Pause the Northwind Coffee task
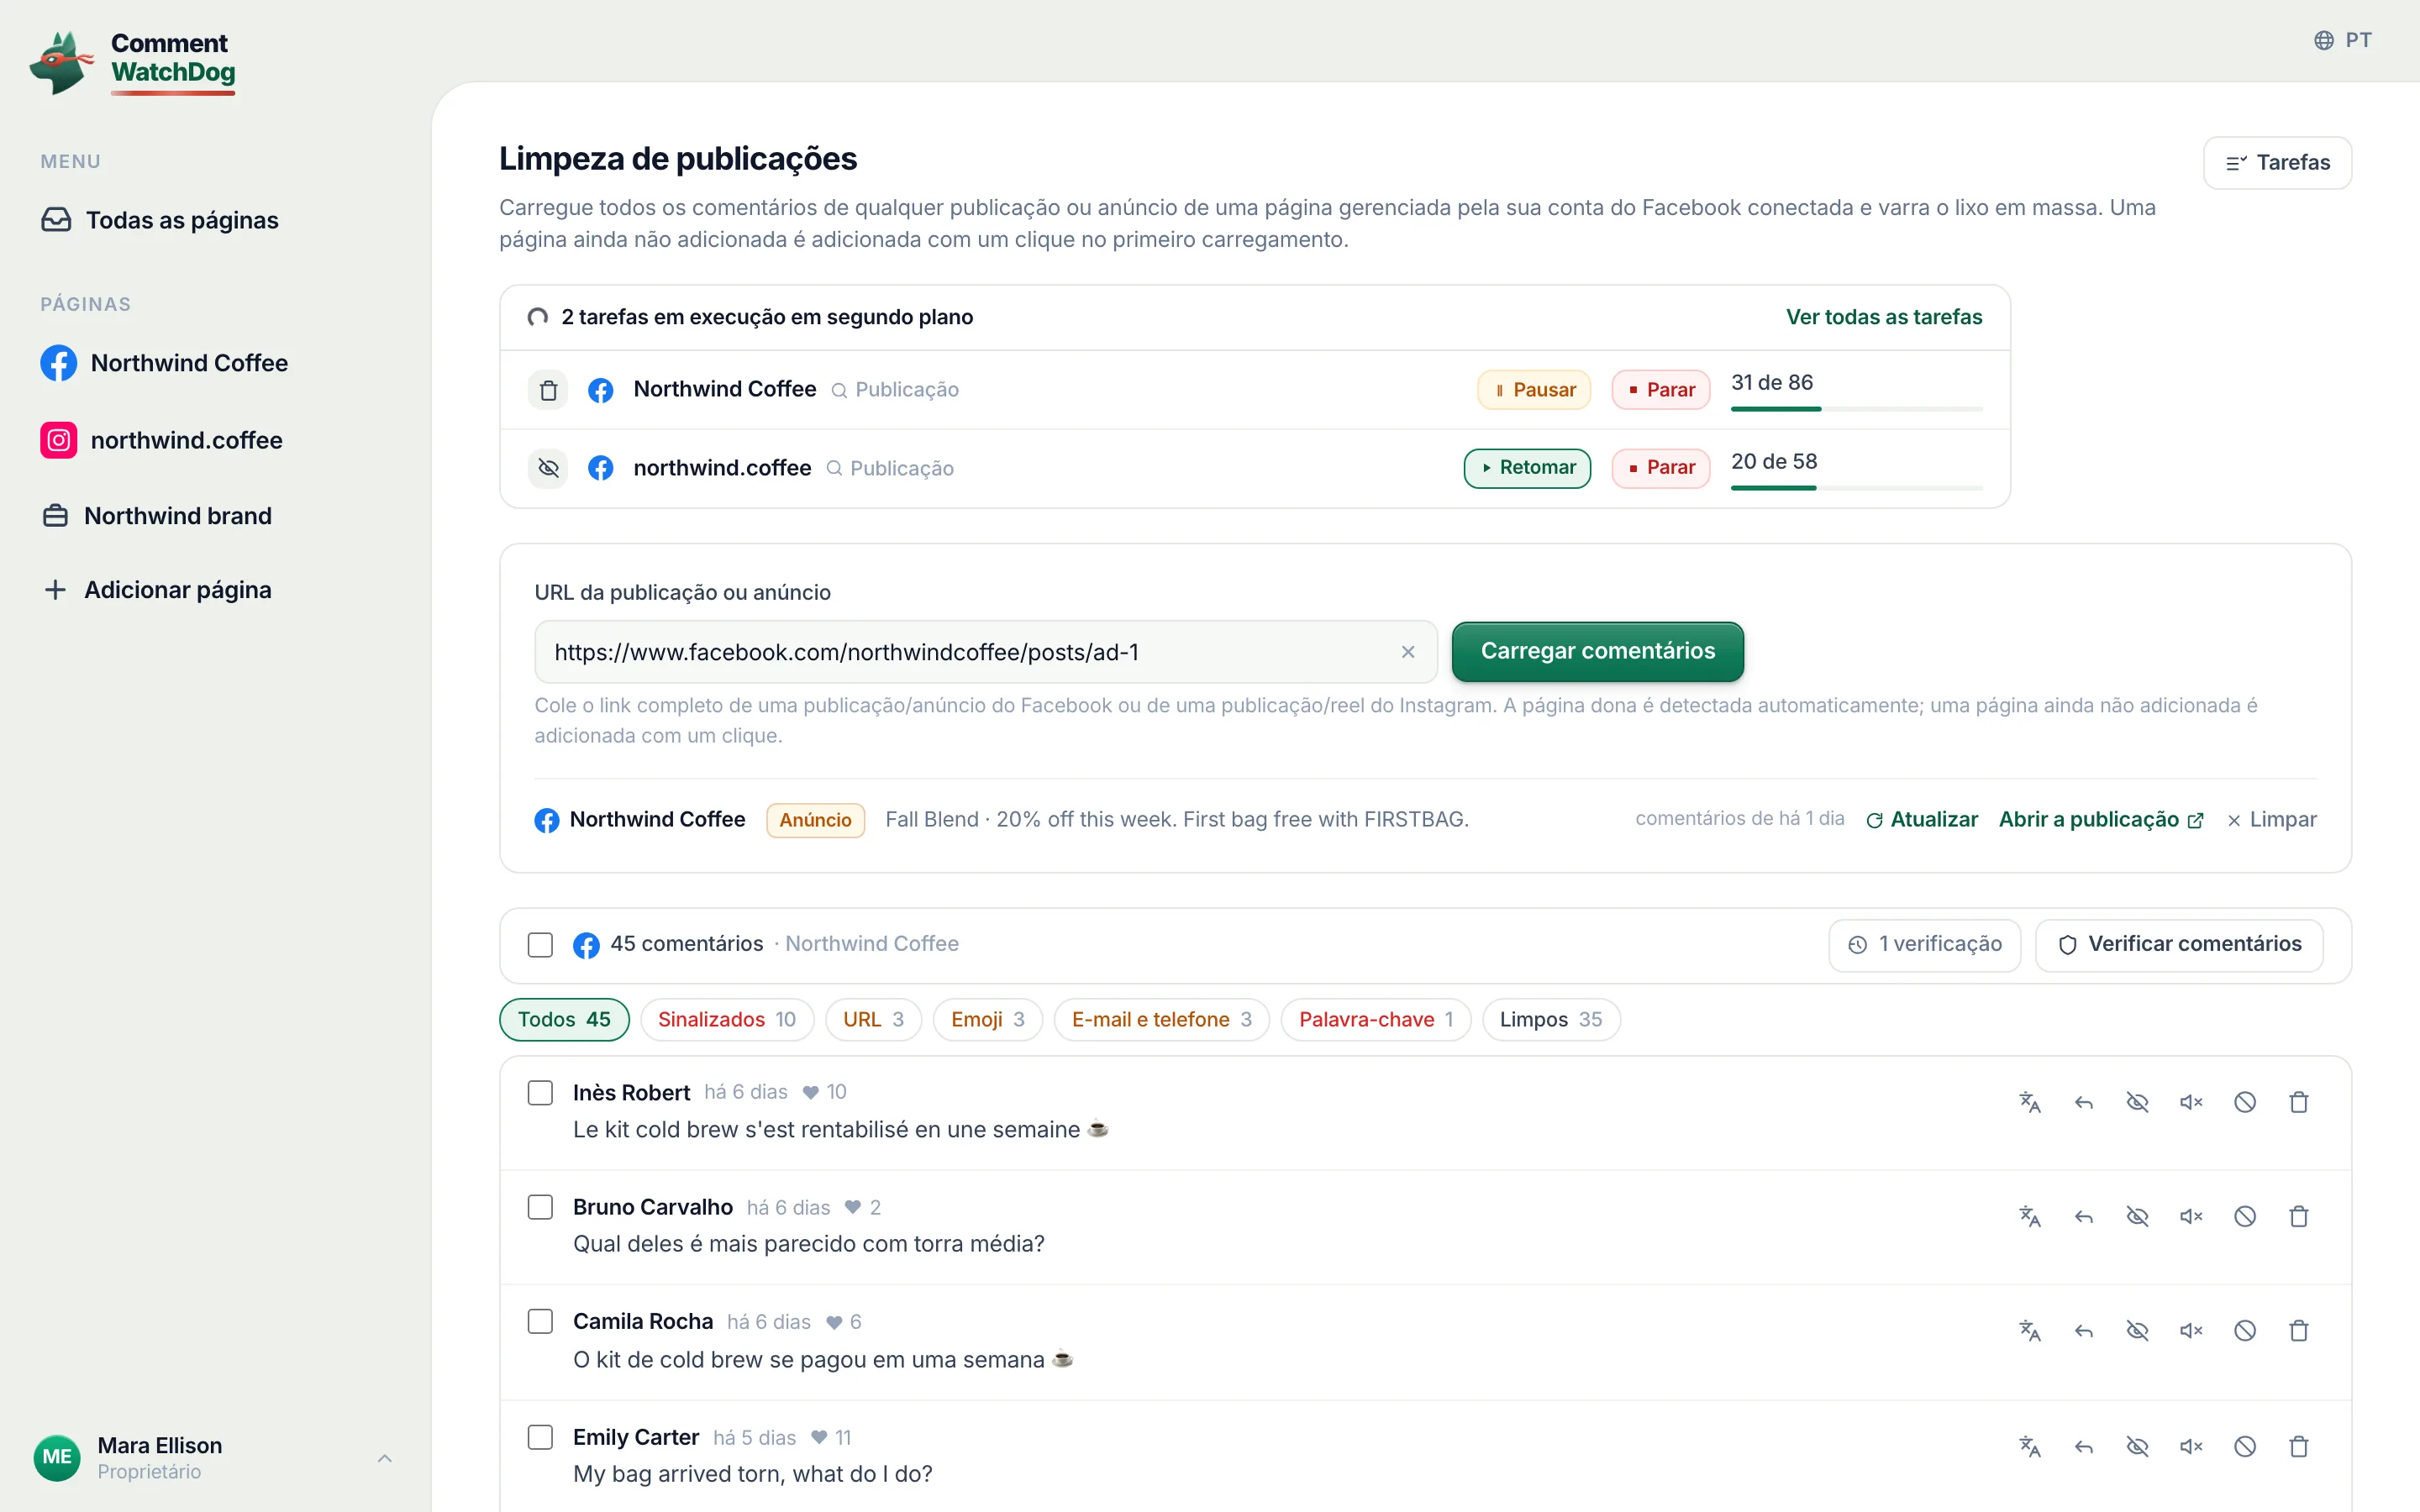The width and height of the screenshot is (2420, 1512). pos(1534,390)
